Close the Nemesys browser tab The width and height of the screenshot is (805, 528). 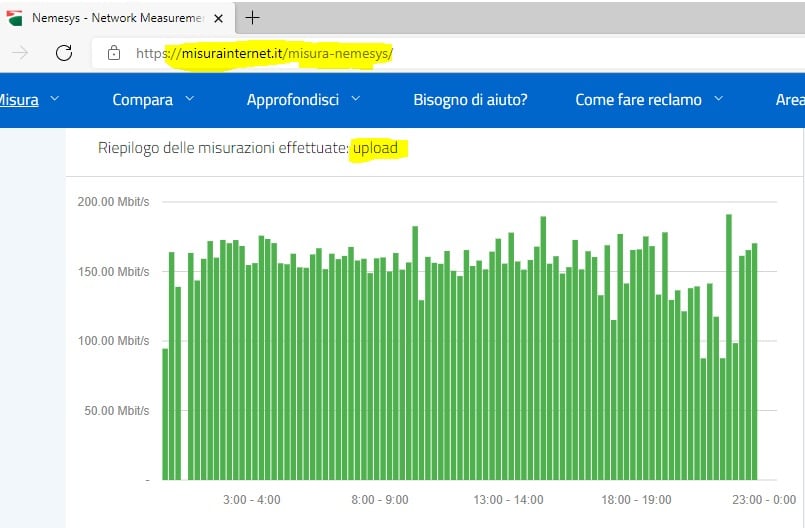tap(221, 18)
